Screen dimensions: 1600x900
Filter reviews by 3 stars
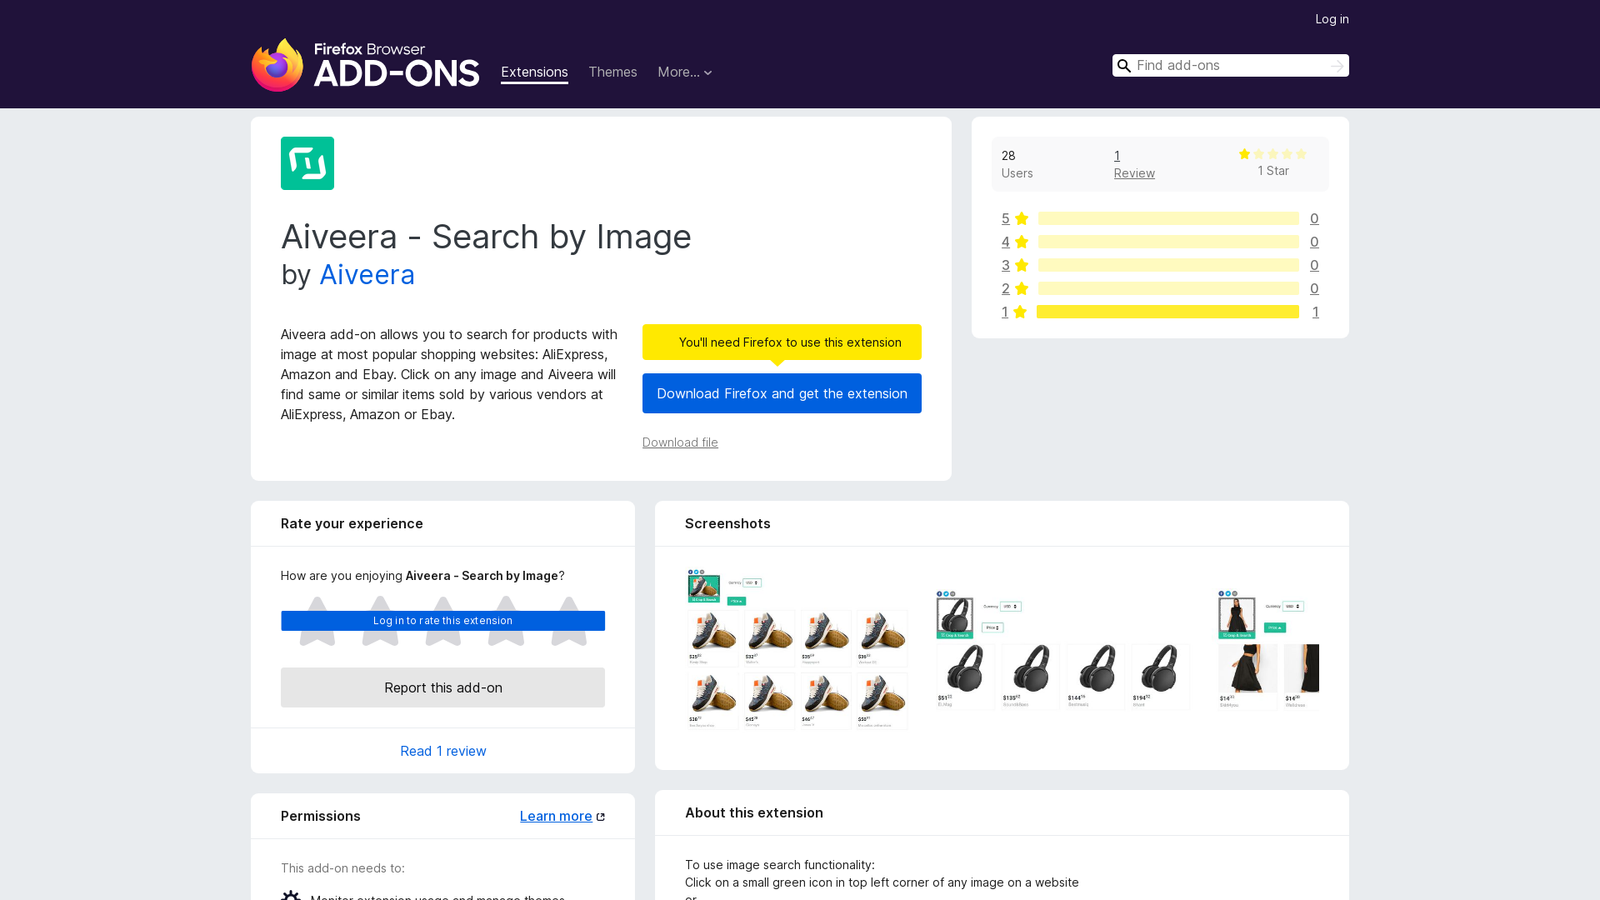(1015, 265)
